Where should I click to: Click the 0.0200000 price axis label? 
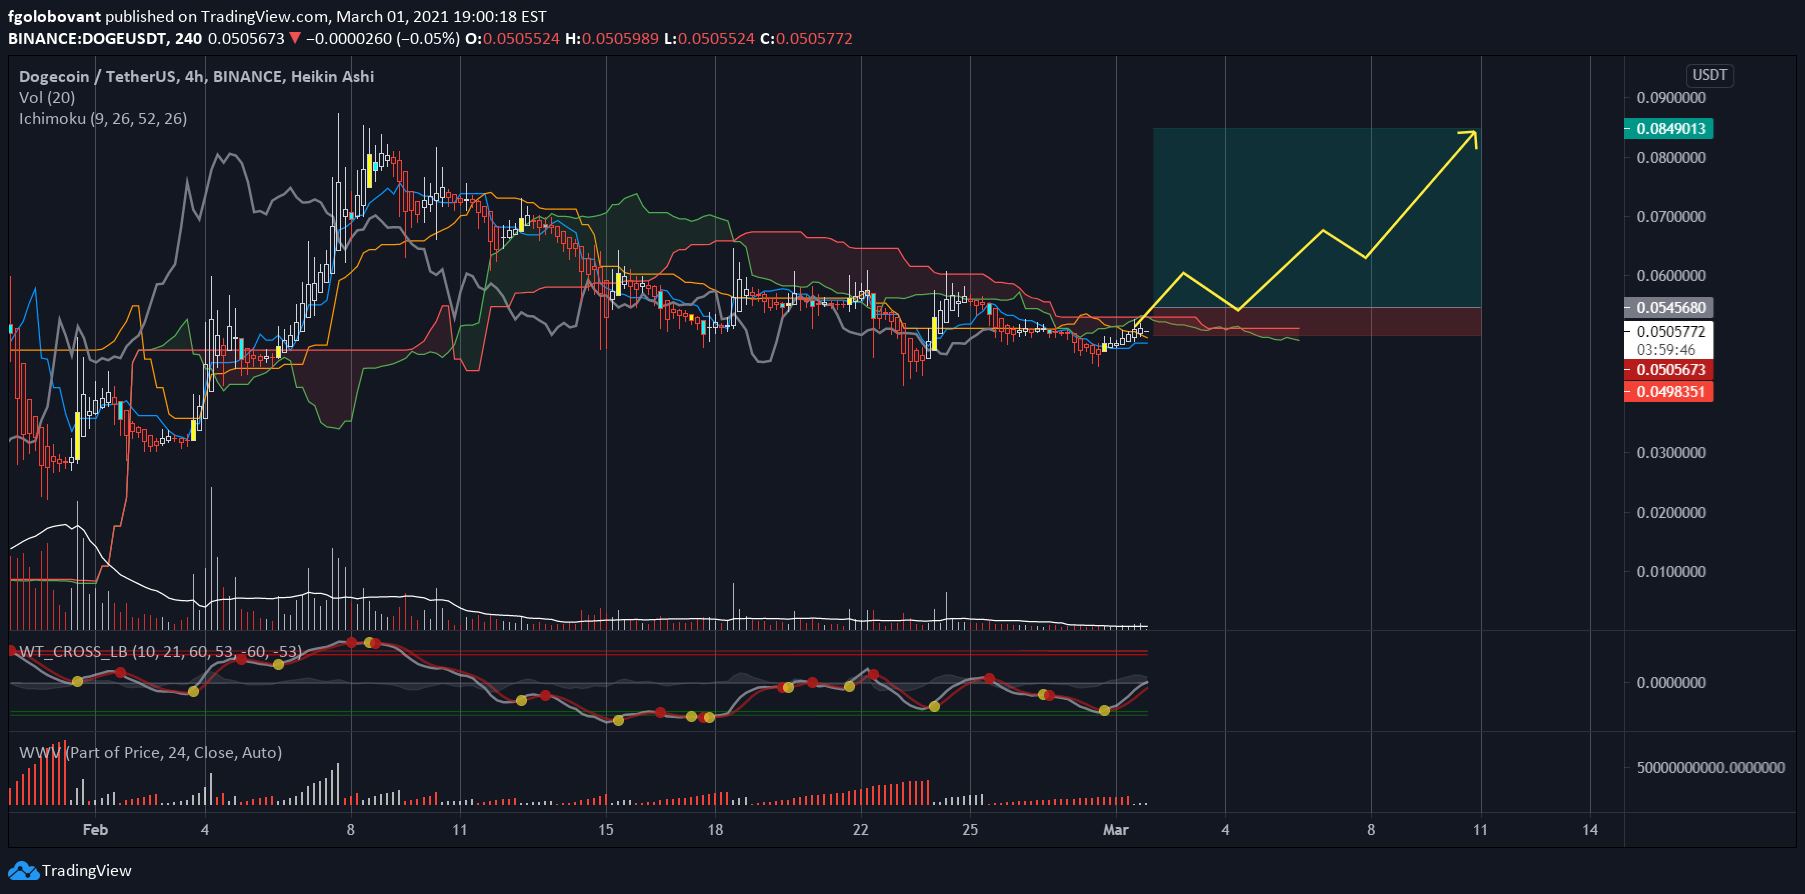(1671, 512)
